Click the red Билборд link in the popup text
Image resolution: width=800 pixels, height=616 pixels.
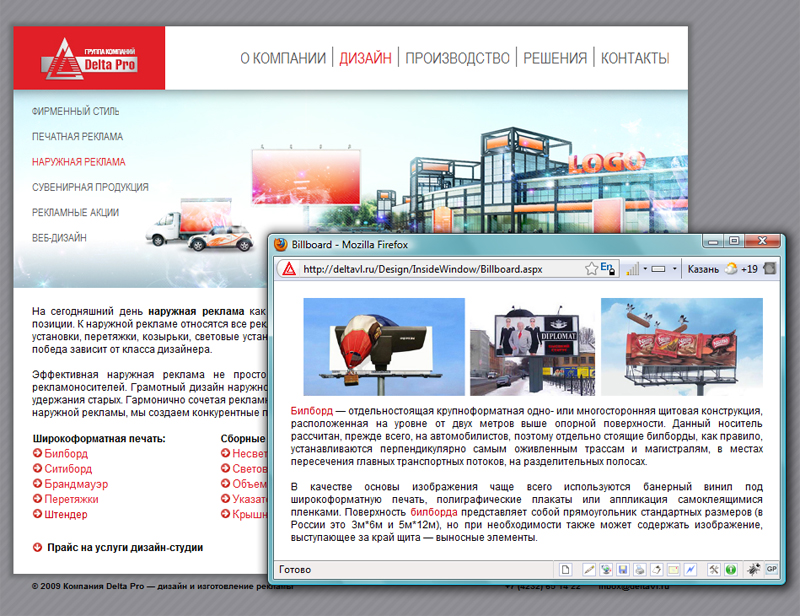tap(310, 411)
